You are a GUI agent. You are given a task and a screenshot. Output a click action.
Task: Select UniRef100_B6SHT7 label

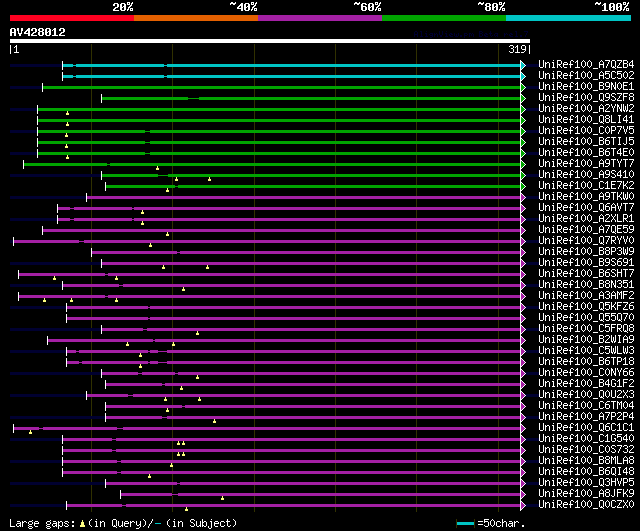click(x=586, y=274)
